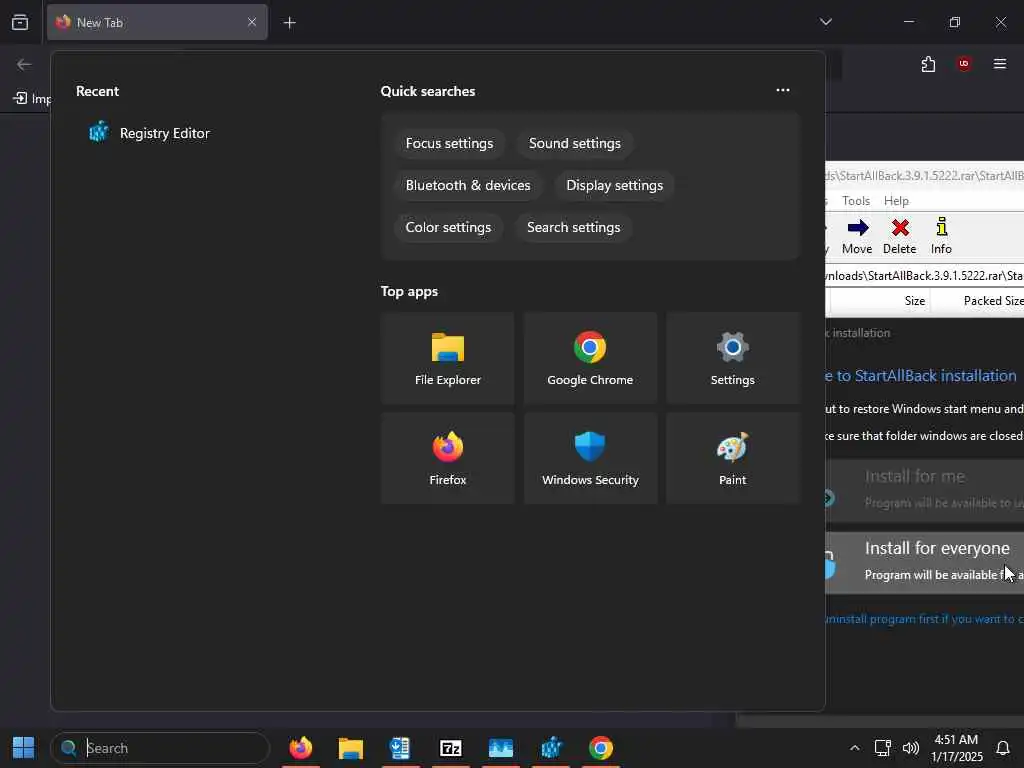Image resolution: width=1024 pixels, height=768 pixels.
Task: Click the blue landscape app icon on taskbar
Action: [x=501, y=748]
